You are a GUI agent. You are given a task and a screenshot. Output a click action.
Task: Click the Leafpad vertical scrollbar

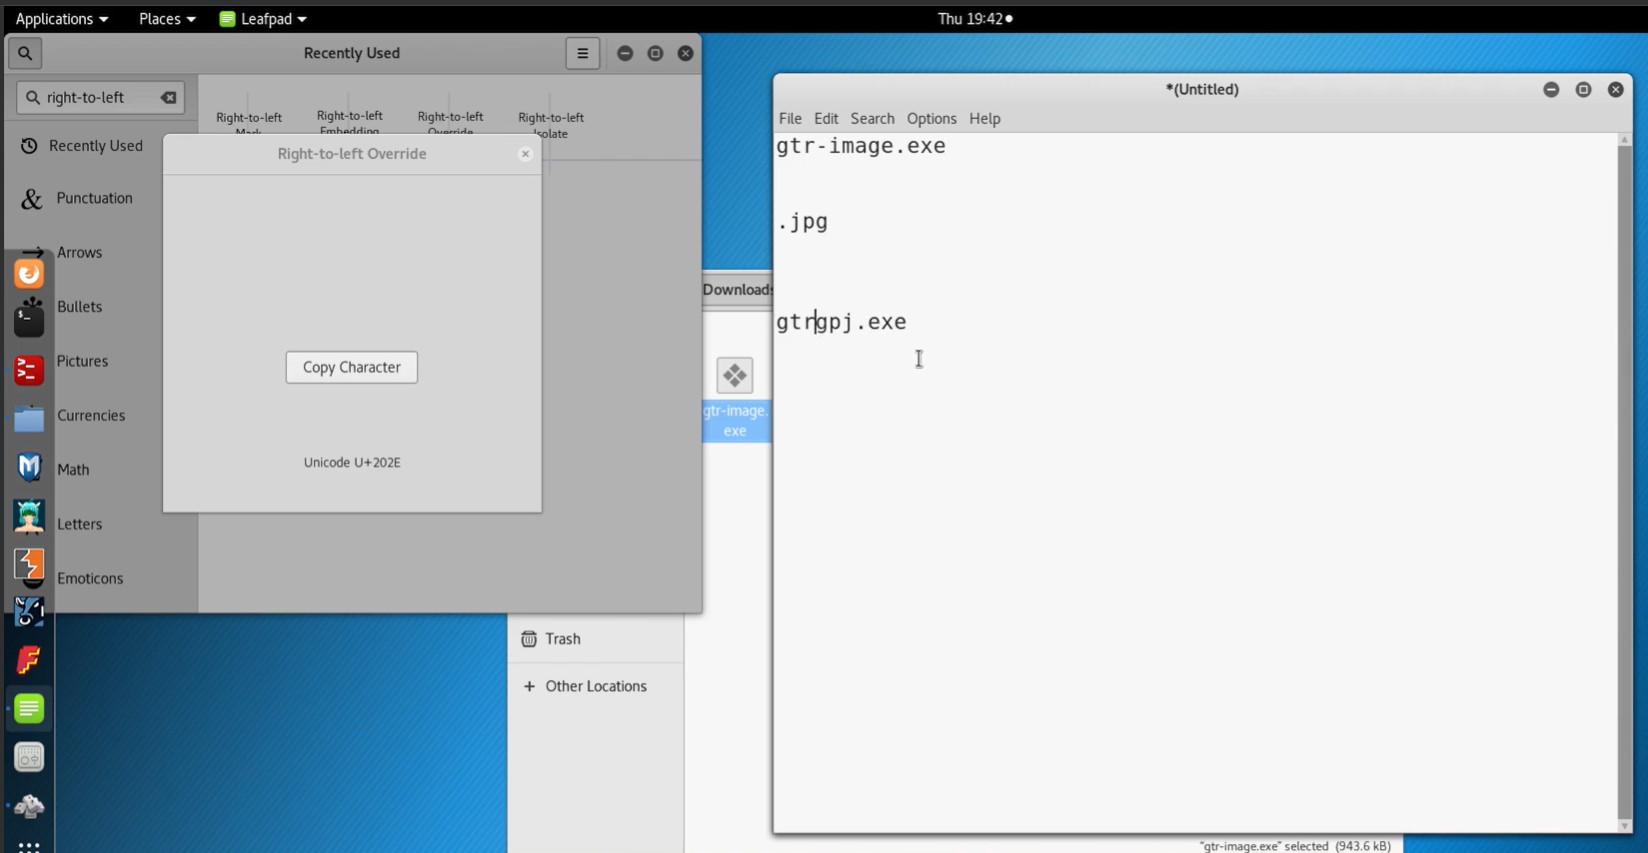[x=1624, y=480]
